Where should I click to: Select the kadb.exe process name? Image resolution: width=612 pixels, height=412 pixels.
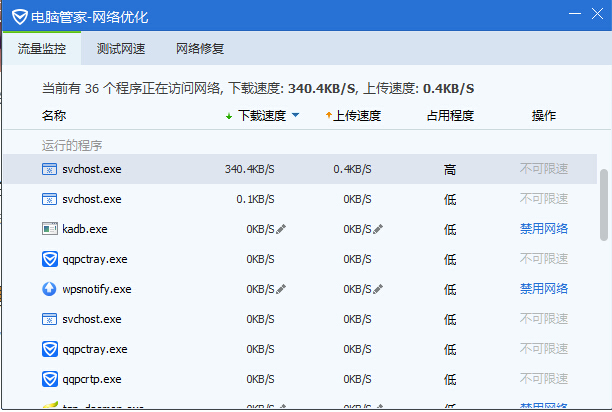point(85,229)
